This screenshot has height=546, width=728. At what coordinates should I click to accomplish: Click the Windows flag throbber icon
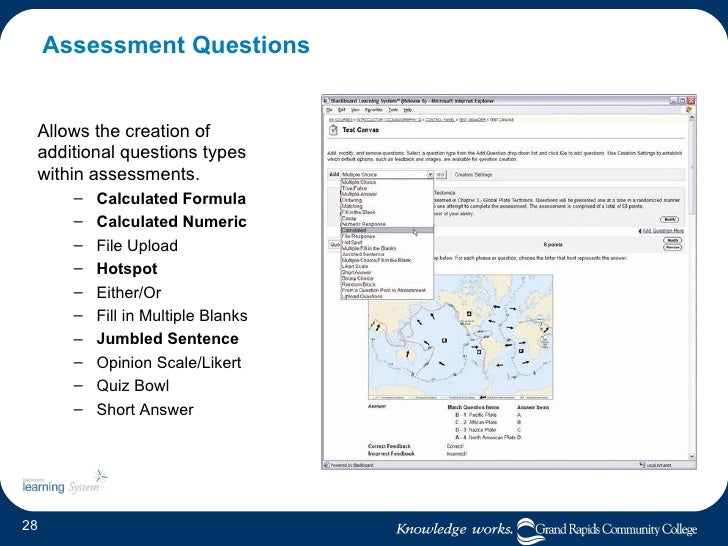click(689, 110)
